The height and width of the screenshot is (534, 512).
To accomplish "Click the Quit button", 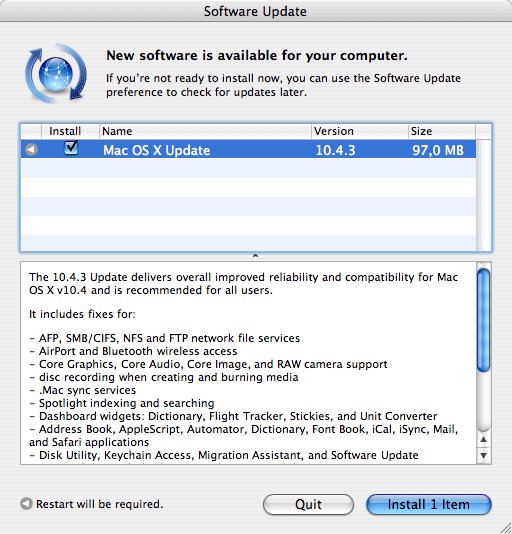I will [308, 504].
